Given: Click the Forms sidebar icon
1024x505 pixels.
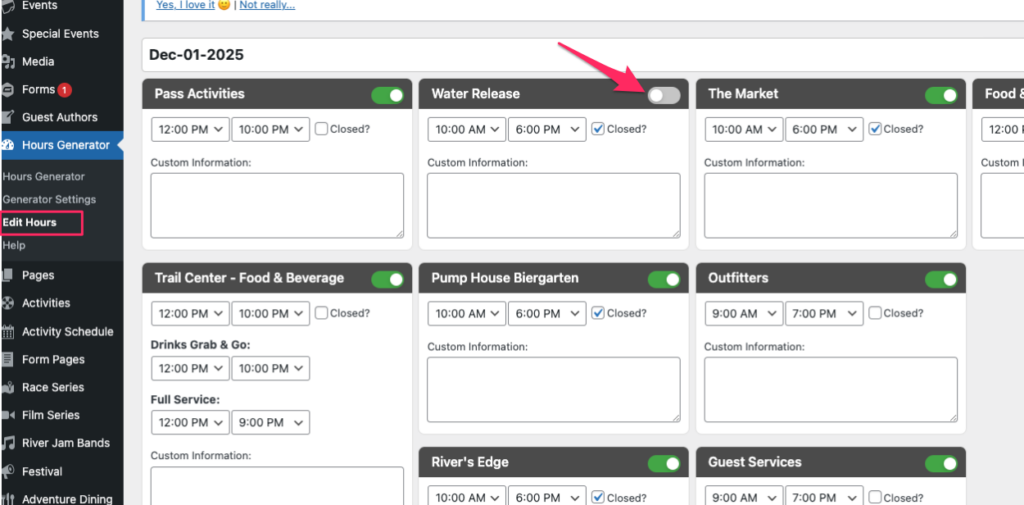Looking at the screenshot, I should click(x=8, y=90).
